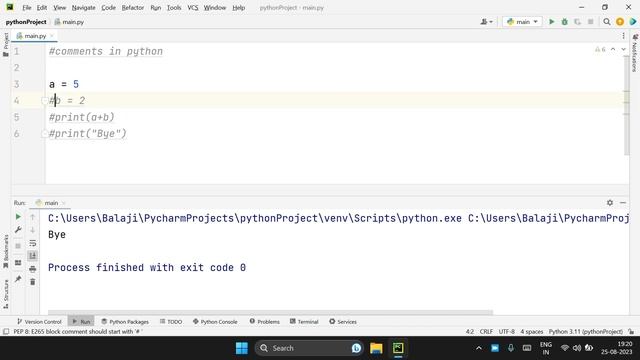Go to next highlighted problem arrow
The width and height of the screenshot is (640, 360).
pyautogui.click(x=623, y=49)
